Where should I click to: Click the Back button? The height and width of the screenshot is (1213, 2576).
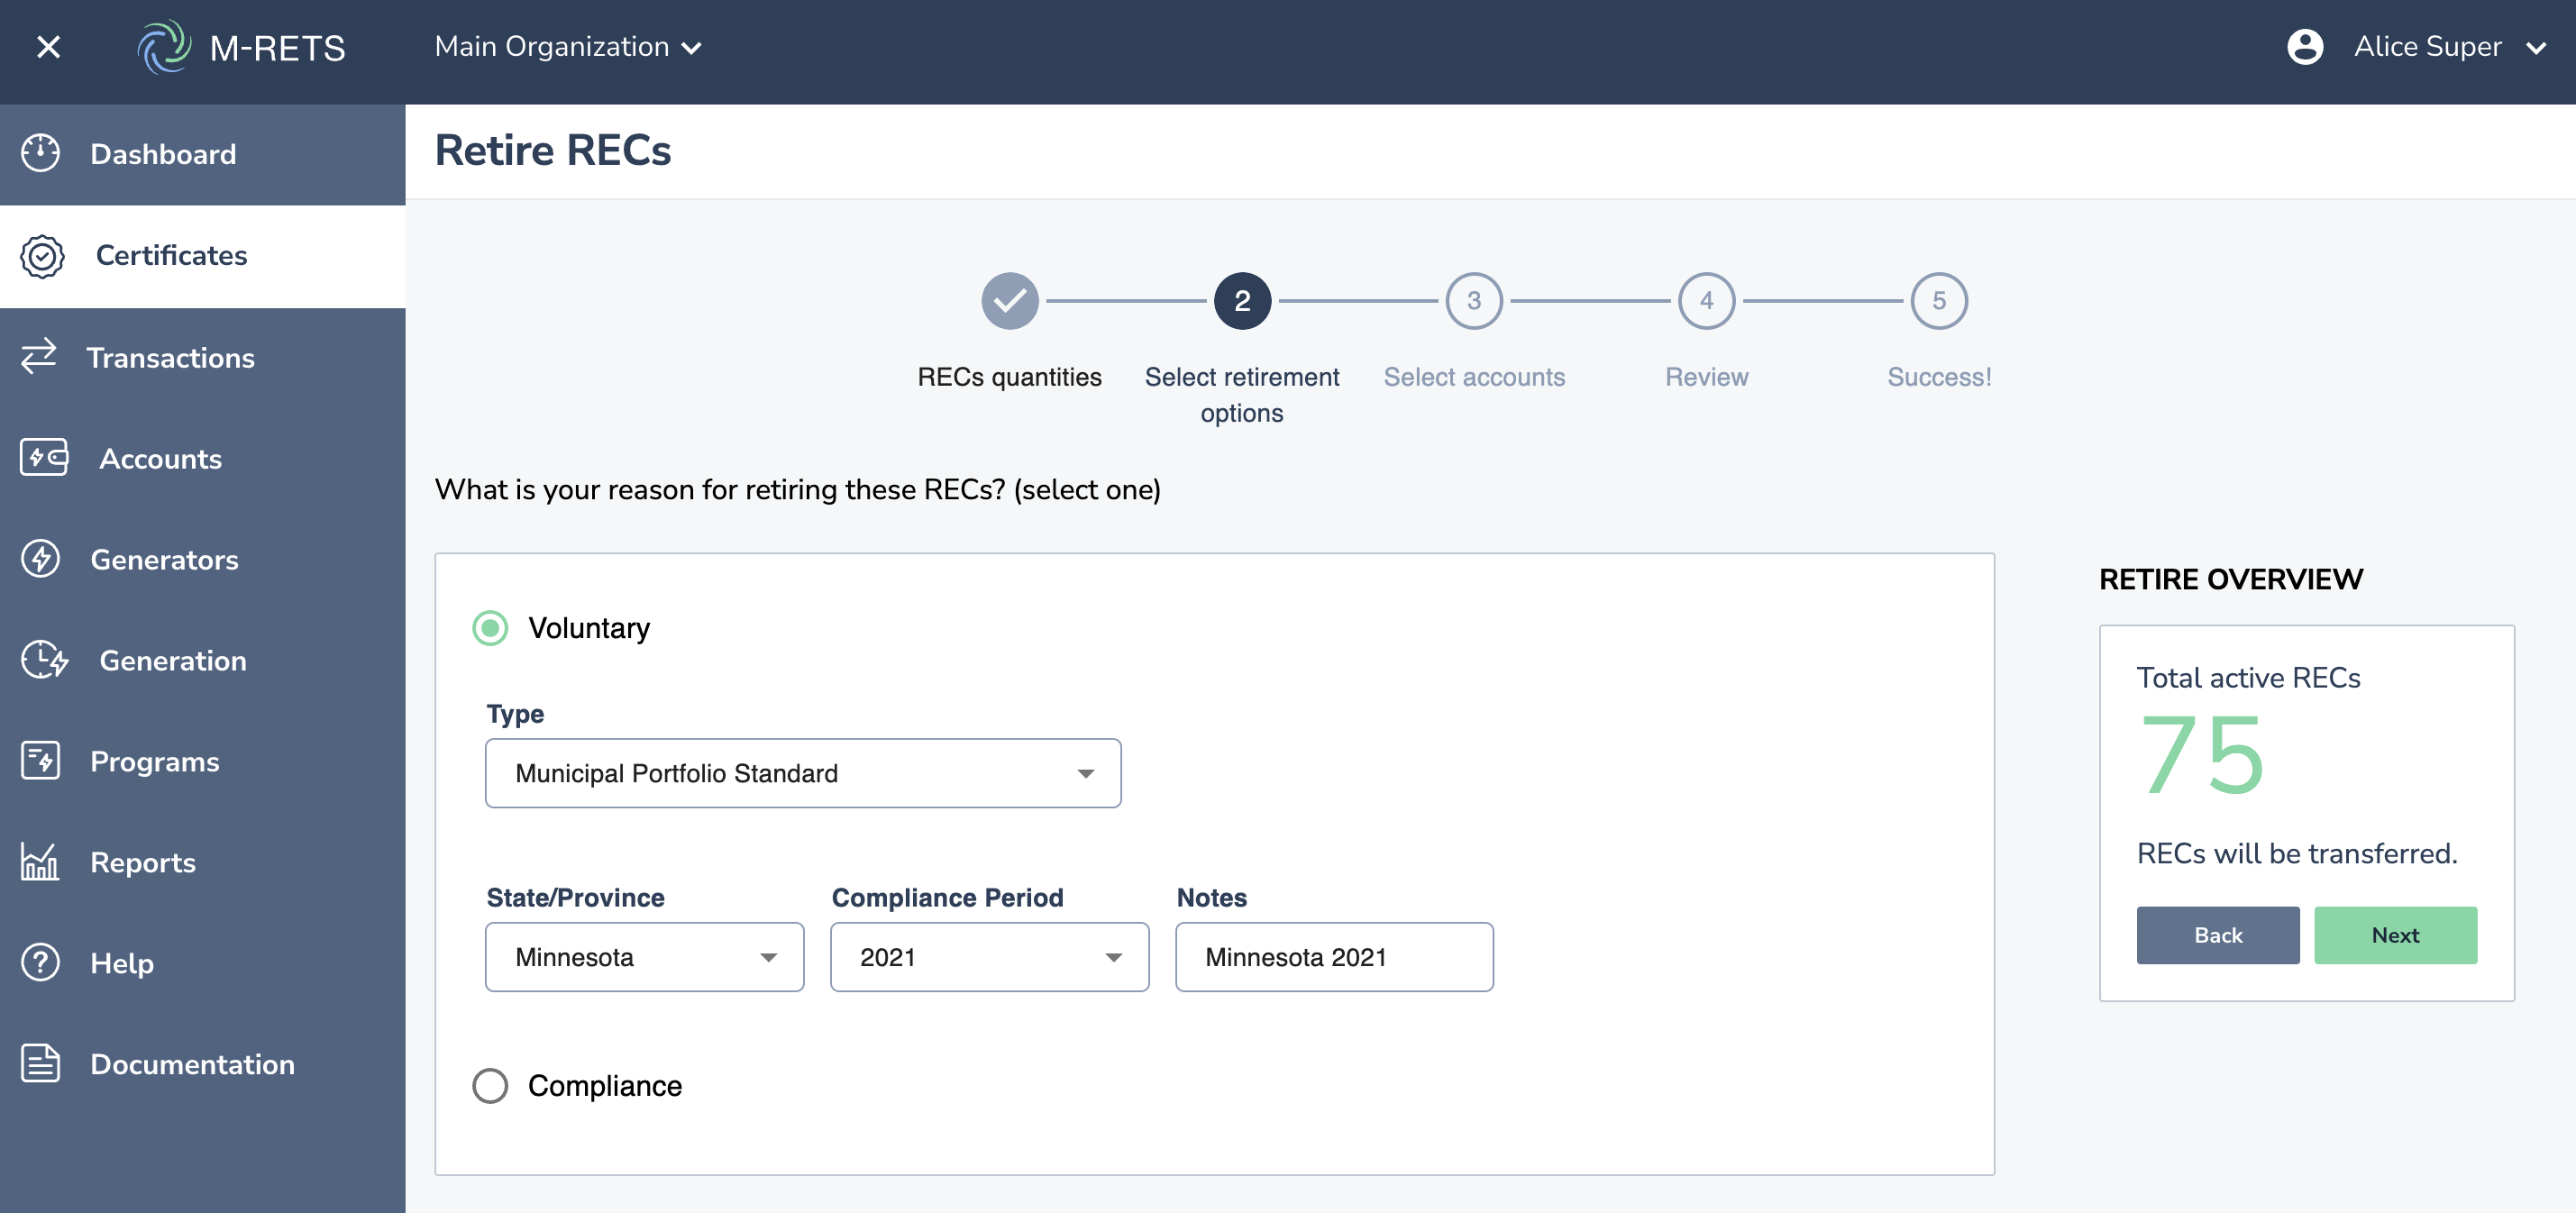pyautogui.click(x=2217, y=935)
